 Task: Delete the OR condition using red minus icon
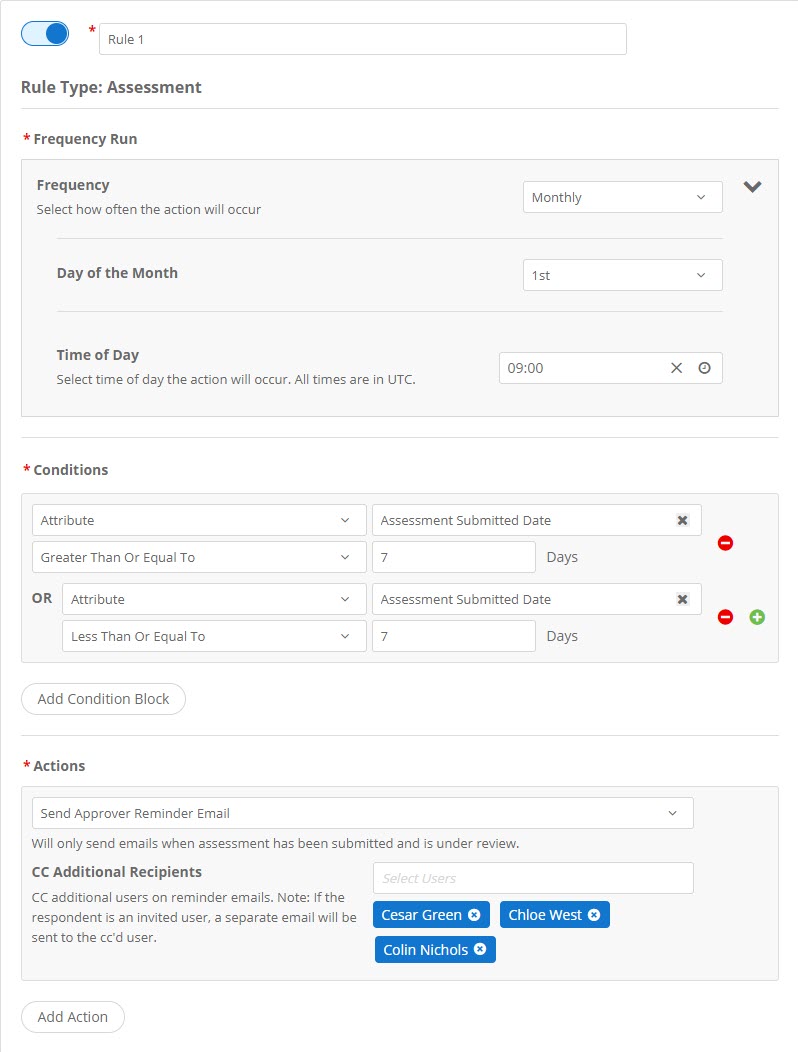725,617
